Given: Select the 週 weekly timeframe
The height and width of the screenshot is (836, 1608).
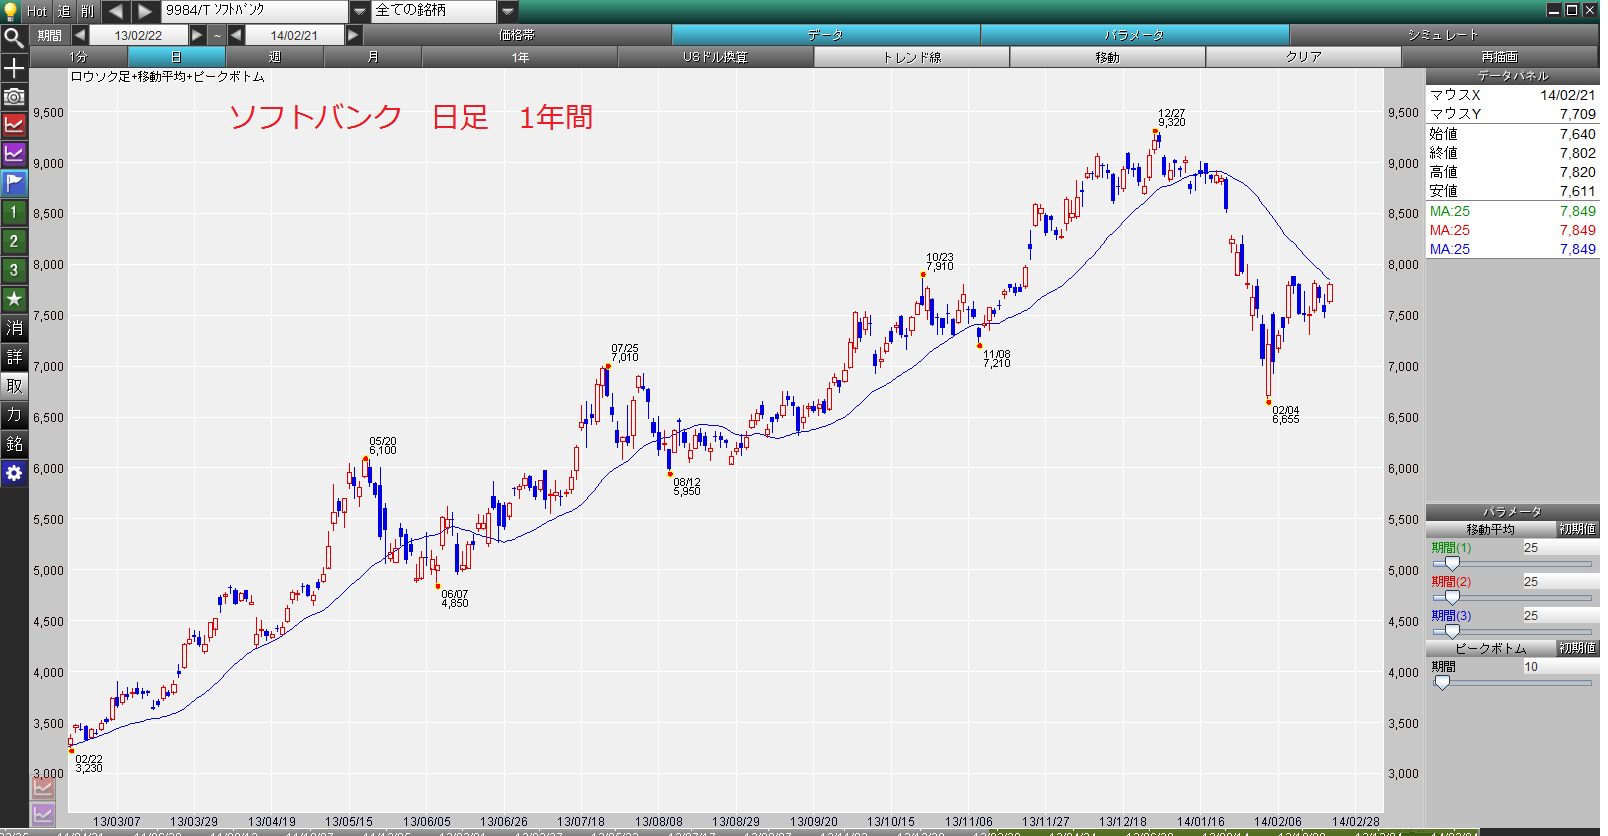Looking at the screenshot, I should (275, 57).
